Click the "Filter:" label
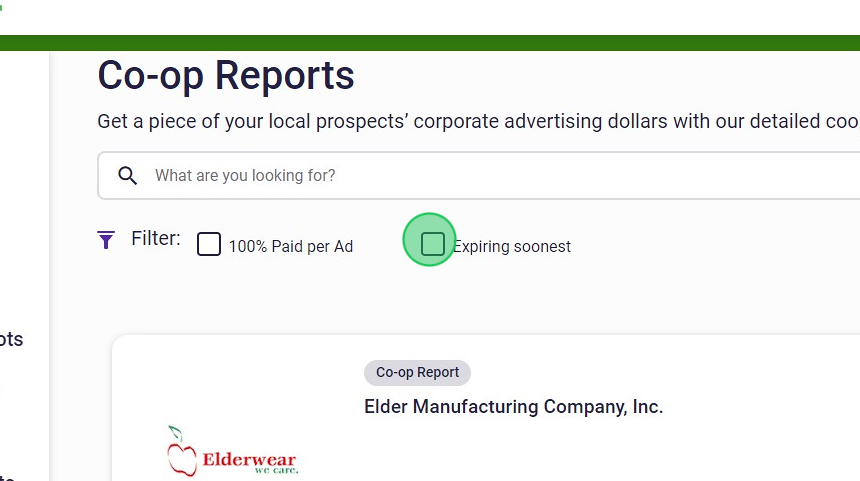Screen dimensions: 860x481 [156, 239]
